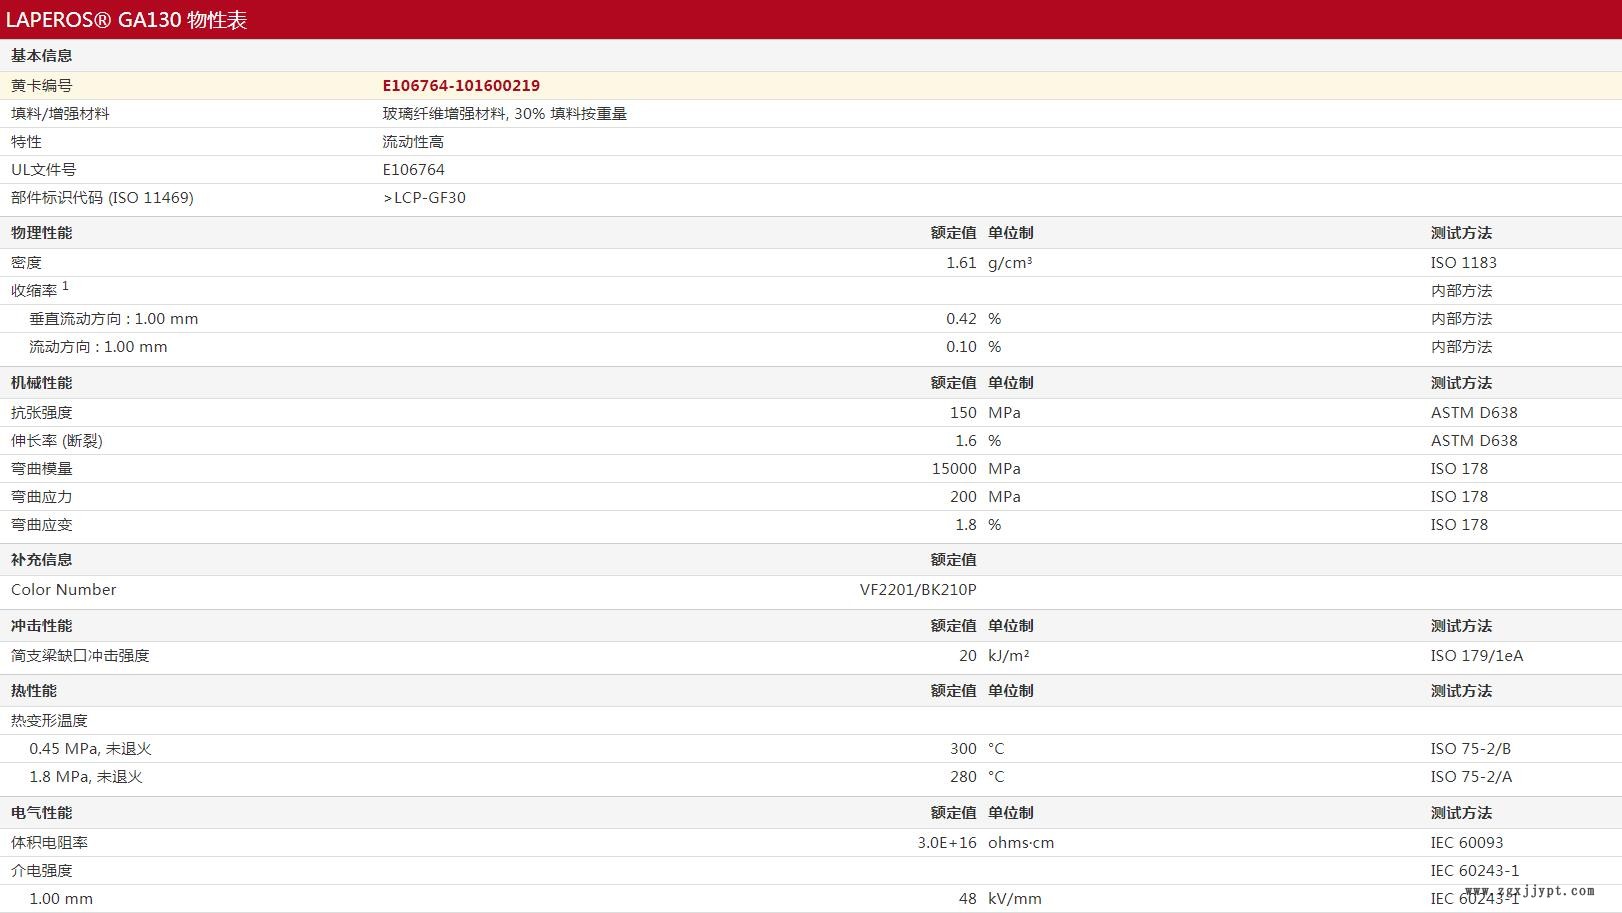Click footnote superscript 1 beside 收缩率
1622x913 pixels.
(66, 286)
